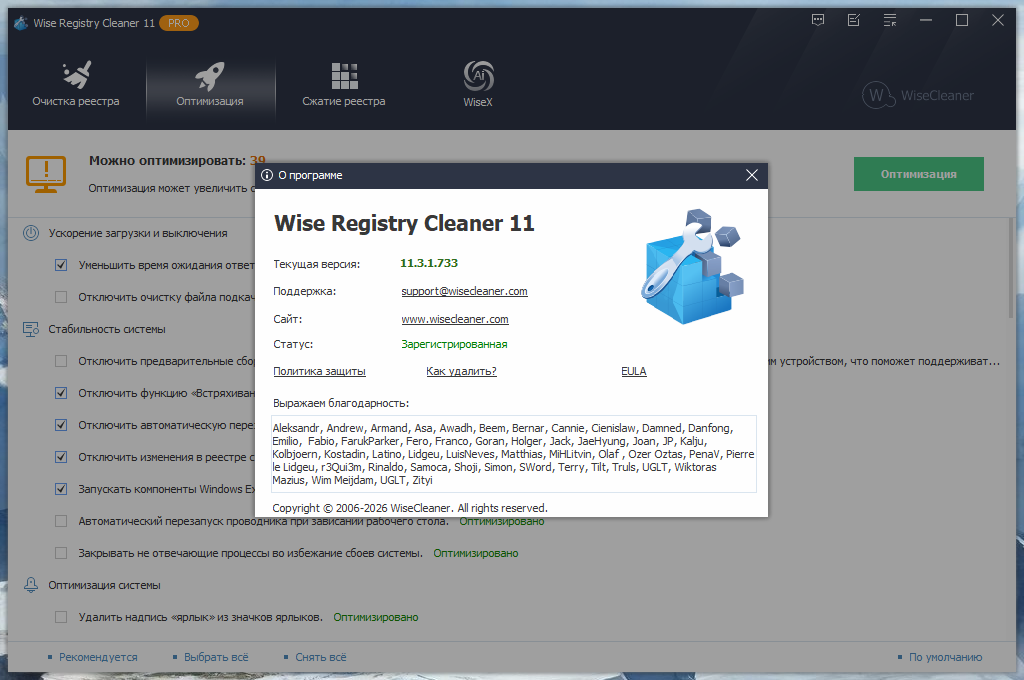Click the notes/edit icon in title bar
The image size is (1024, 680).
(853, 20)
